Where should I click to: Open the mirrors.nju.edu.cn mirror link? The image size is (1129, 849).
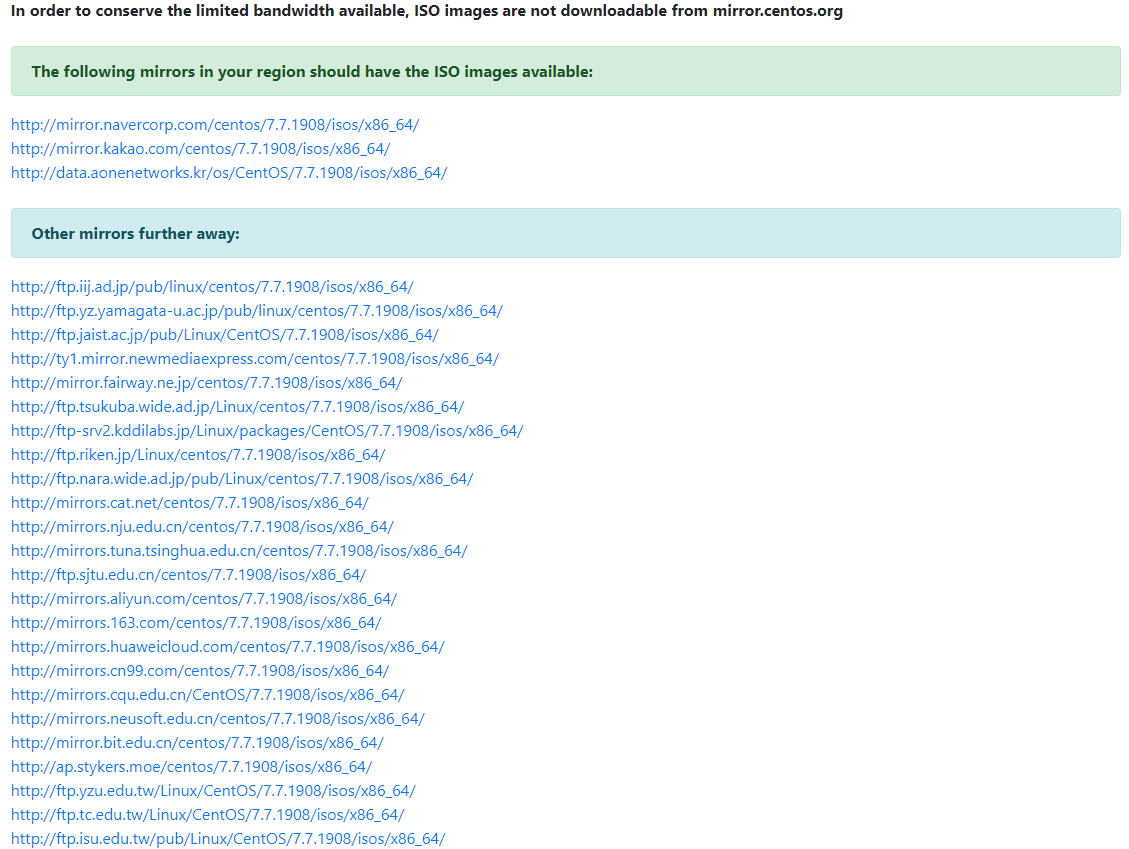[202, 526]
